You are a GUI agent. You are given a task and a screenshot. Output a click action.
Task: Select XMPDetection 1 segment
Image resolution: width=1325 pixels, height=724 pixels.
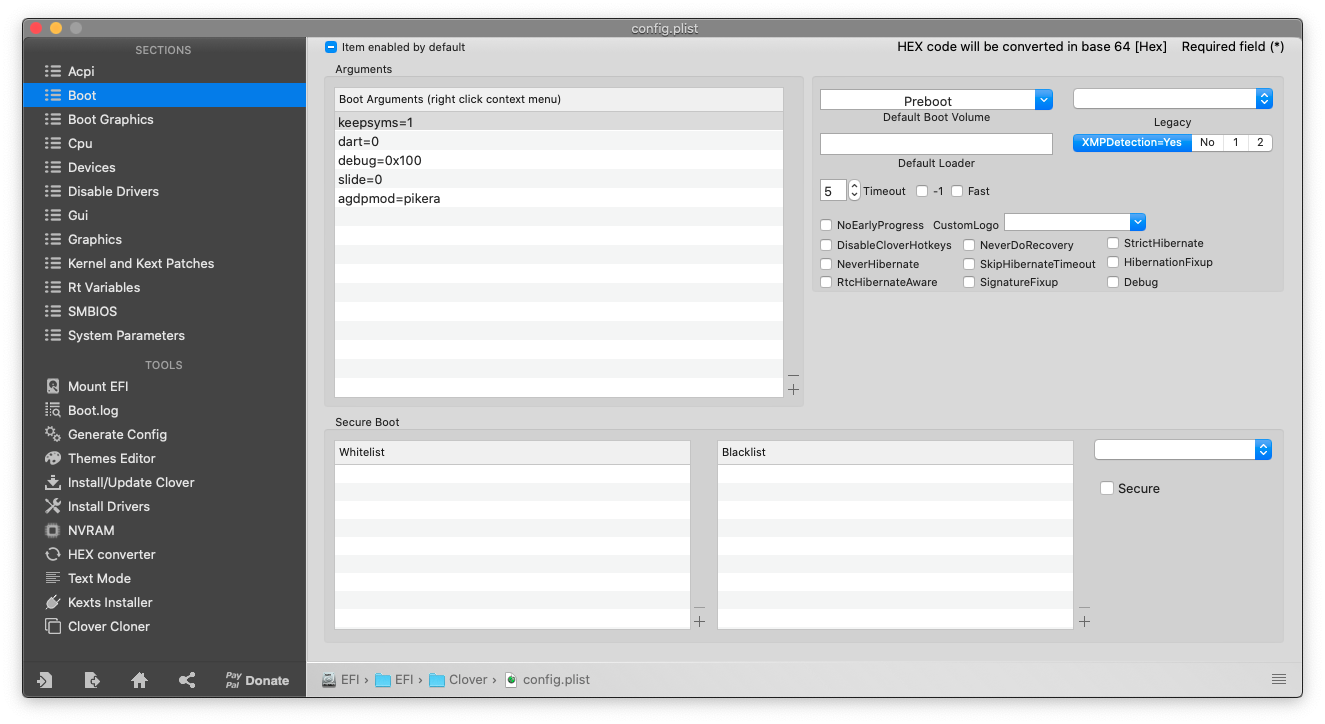coord(1235,142)
